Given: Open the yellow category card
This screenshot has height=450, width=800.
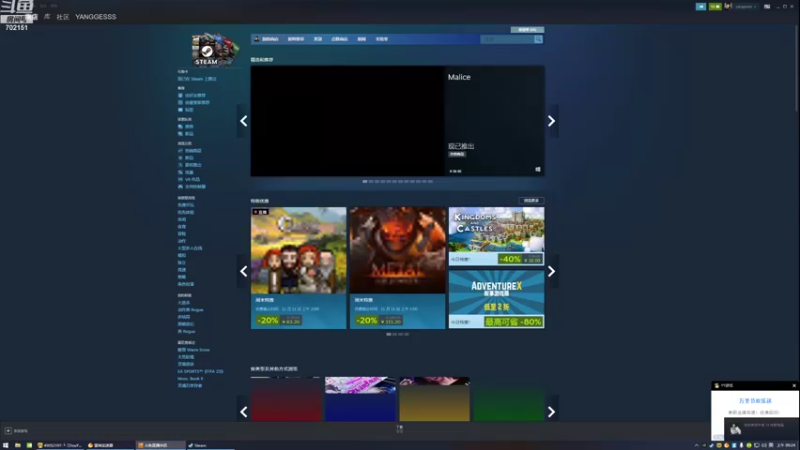Looking at the screenshot, I should click(x=435, y=399).
